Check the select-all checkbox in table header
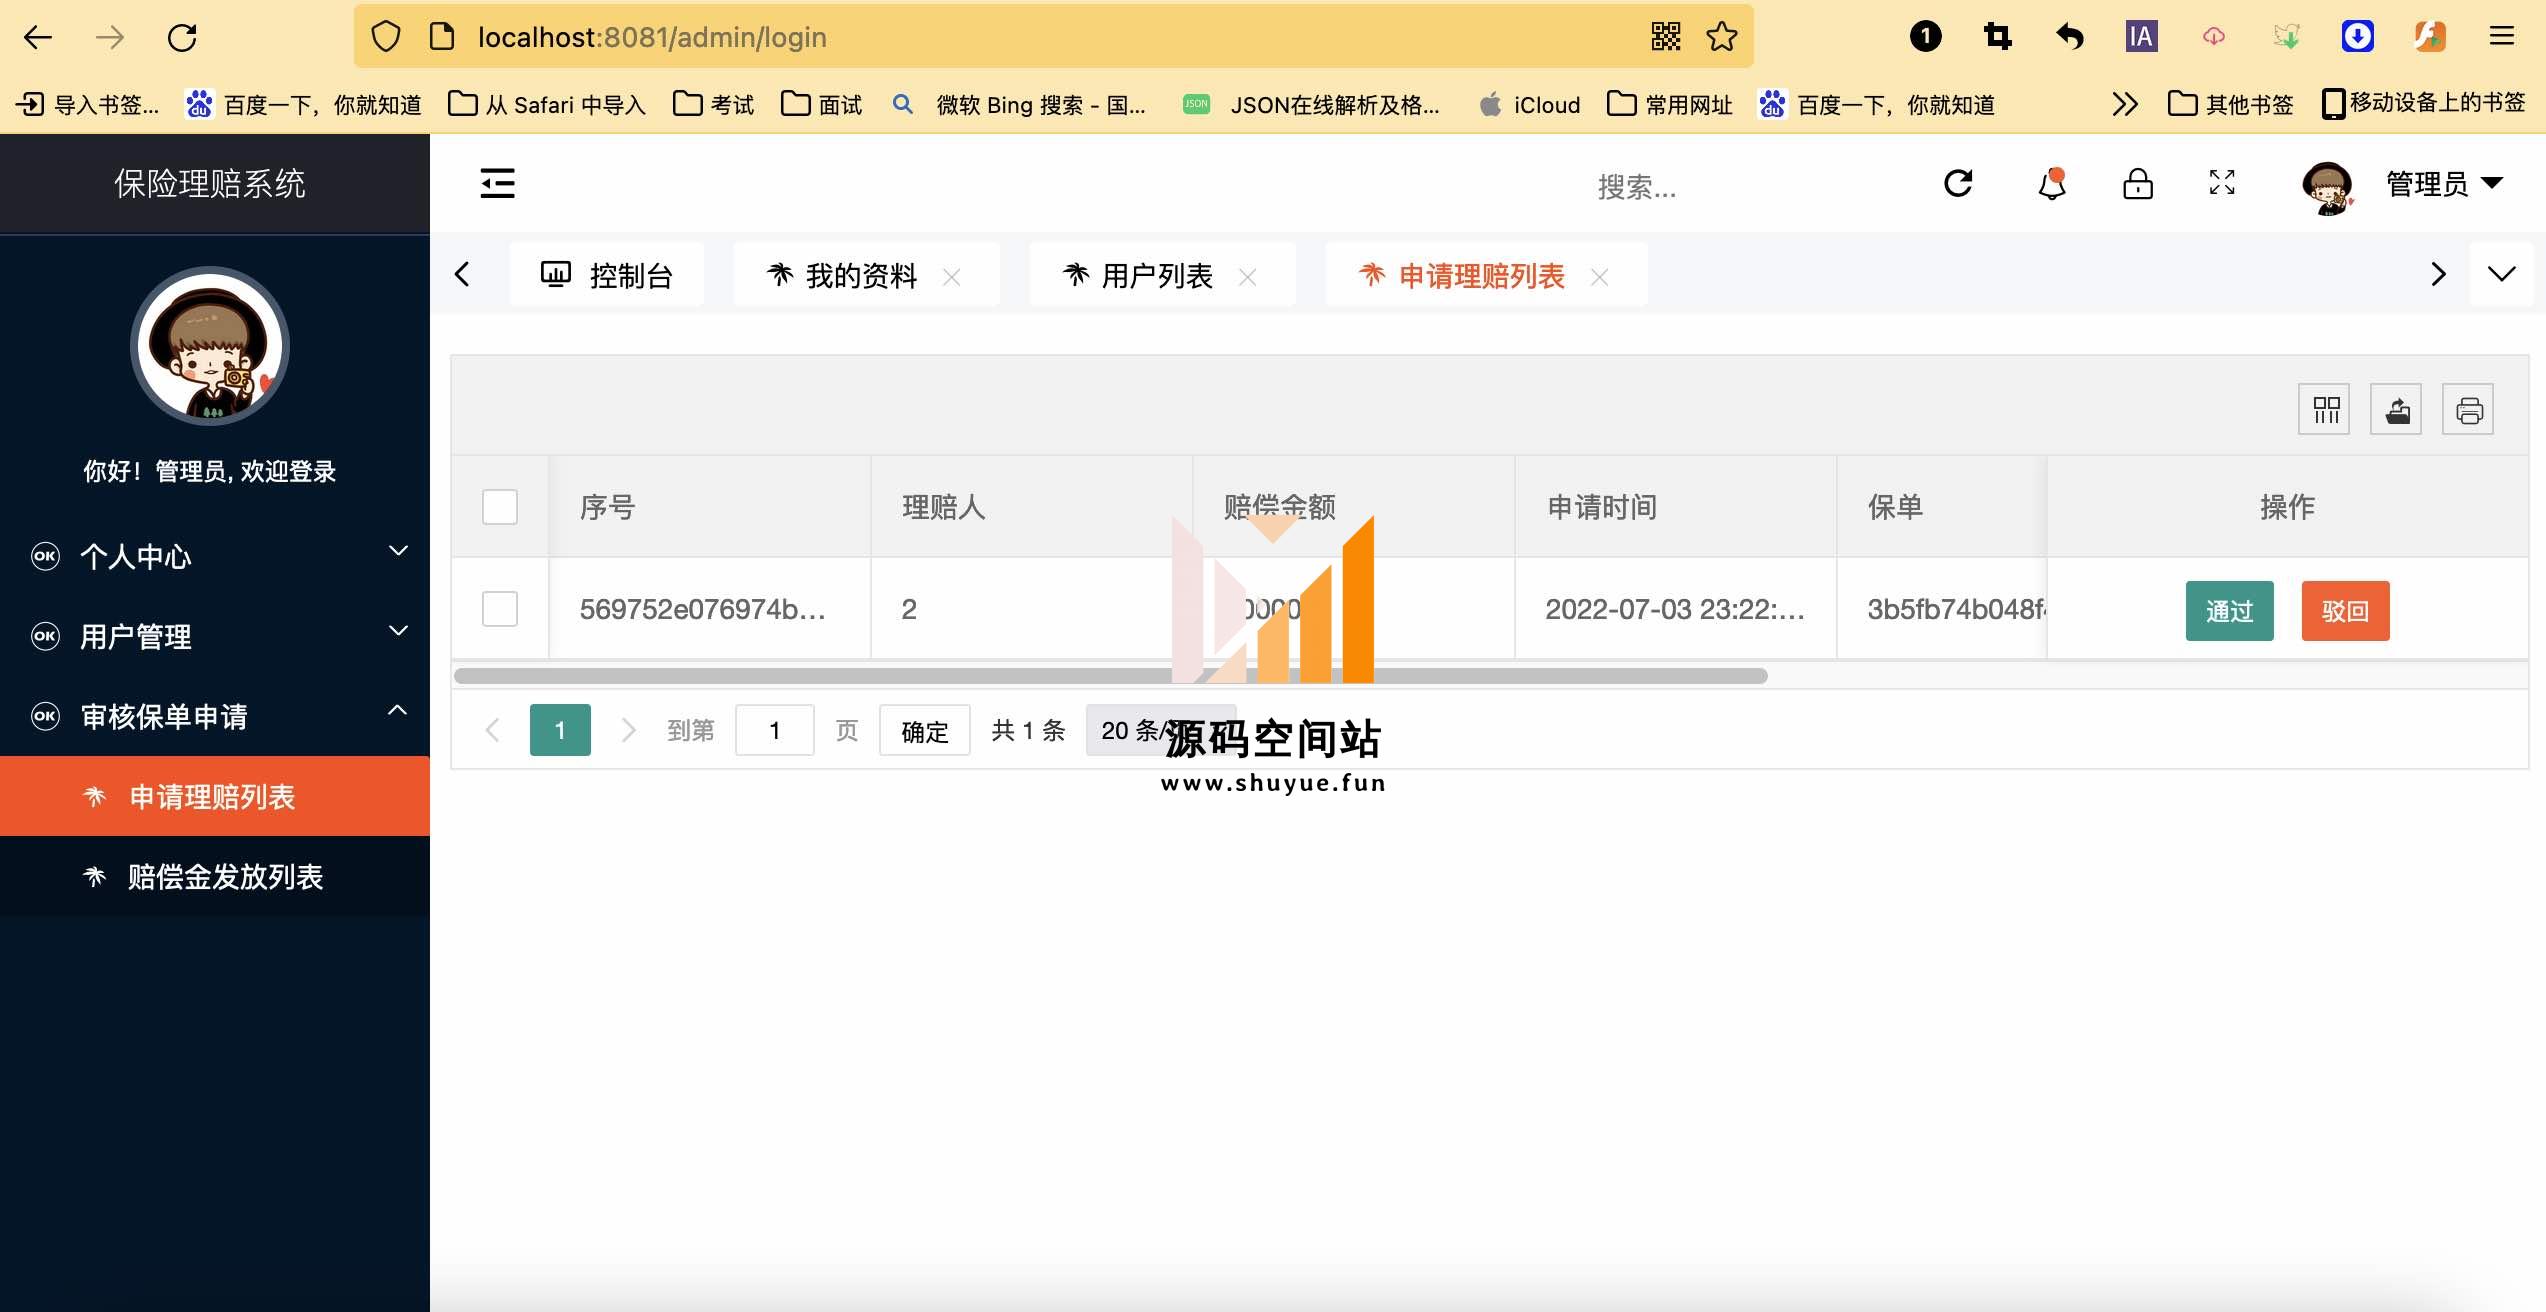Viewport: 2546px width, 1312px height. pos(500,507)
